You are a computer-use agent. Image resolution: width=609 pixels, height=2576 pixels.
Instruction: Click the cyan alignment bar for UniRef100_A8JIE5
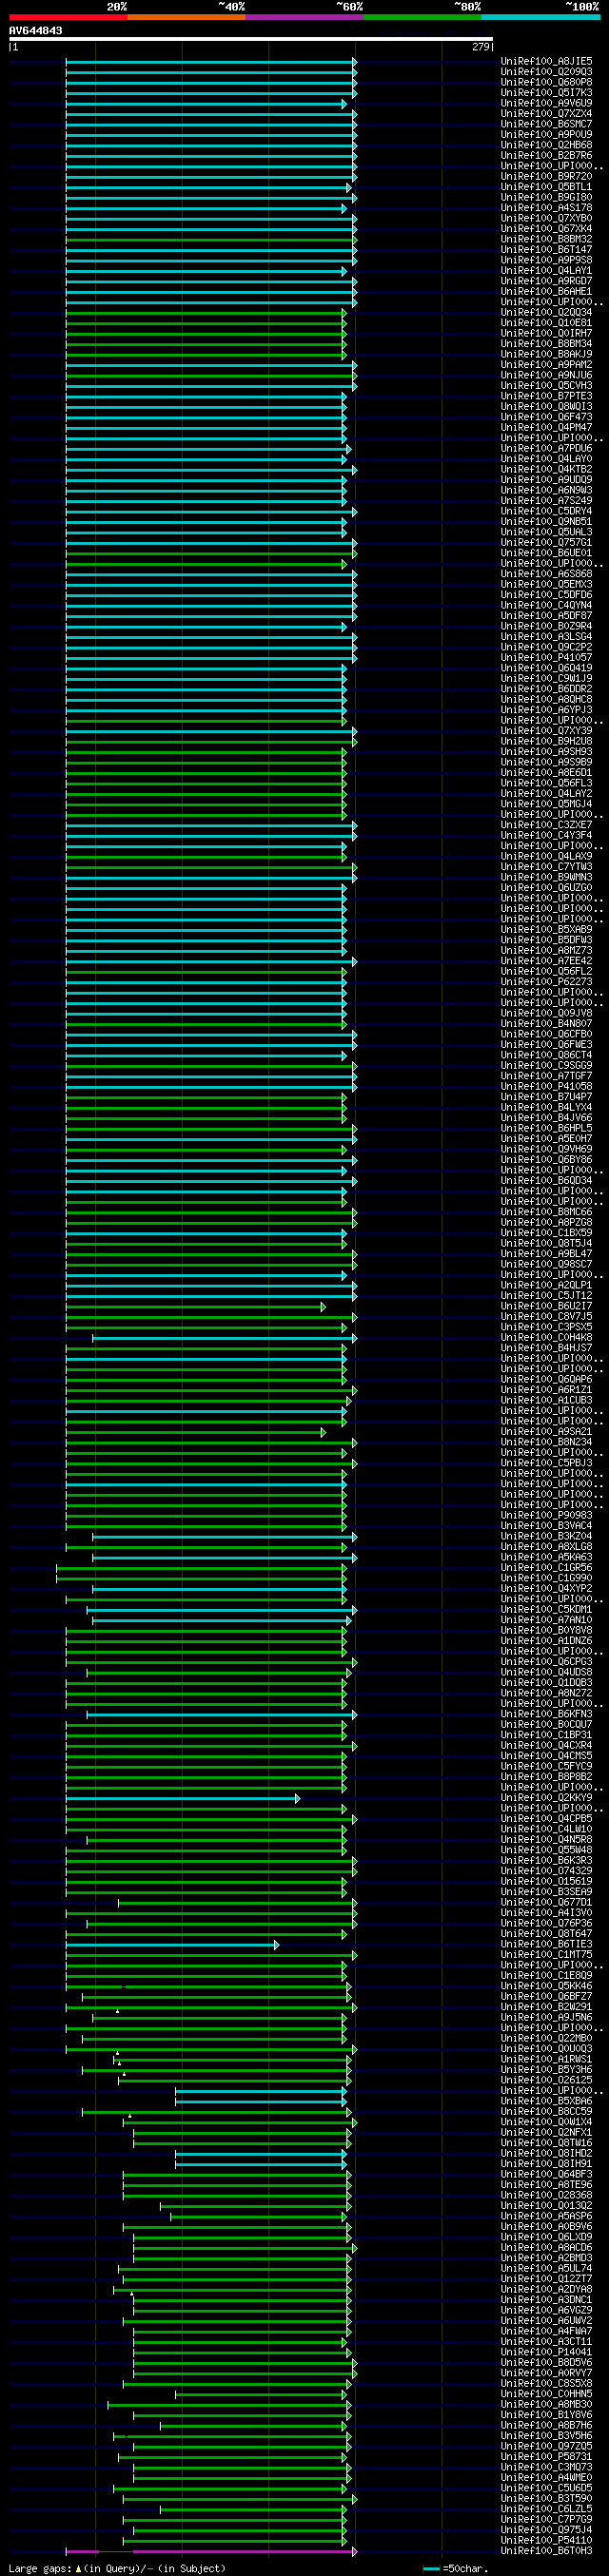coord(210,62)
